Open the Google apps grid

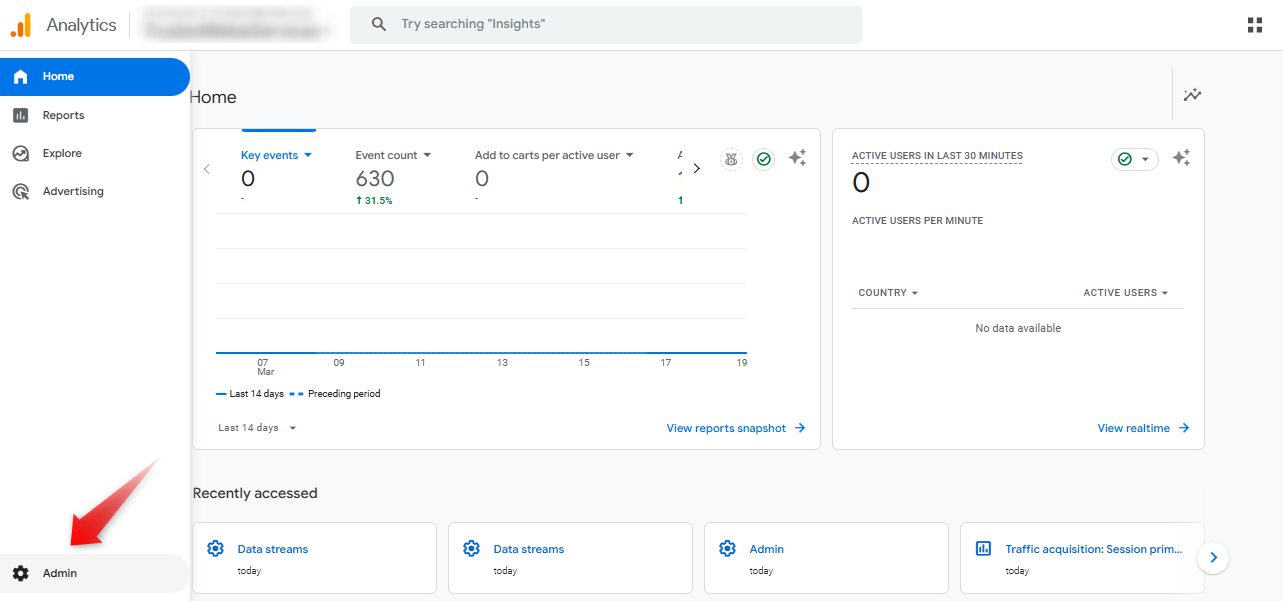pyautogui.click(x=1255, y=25)
